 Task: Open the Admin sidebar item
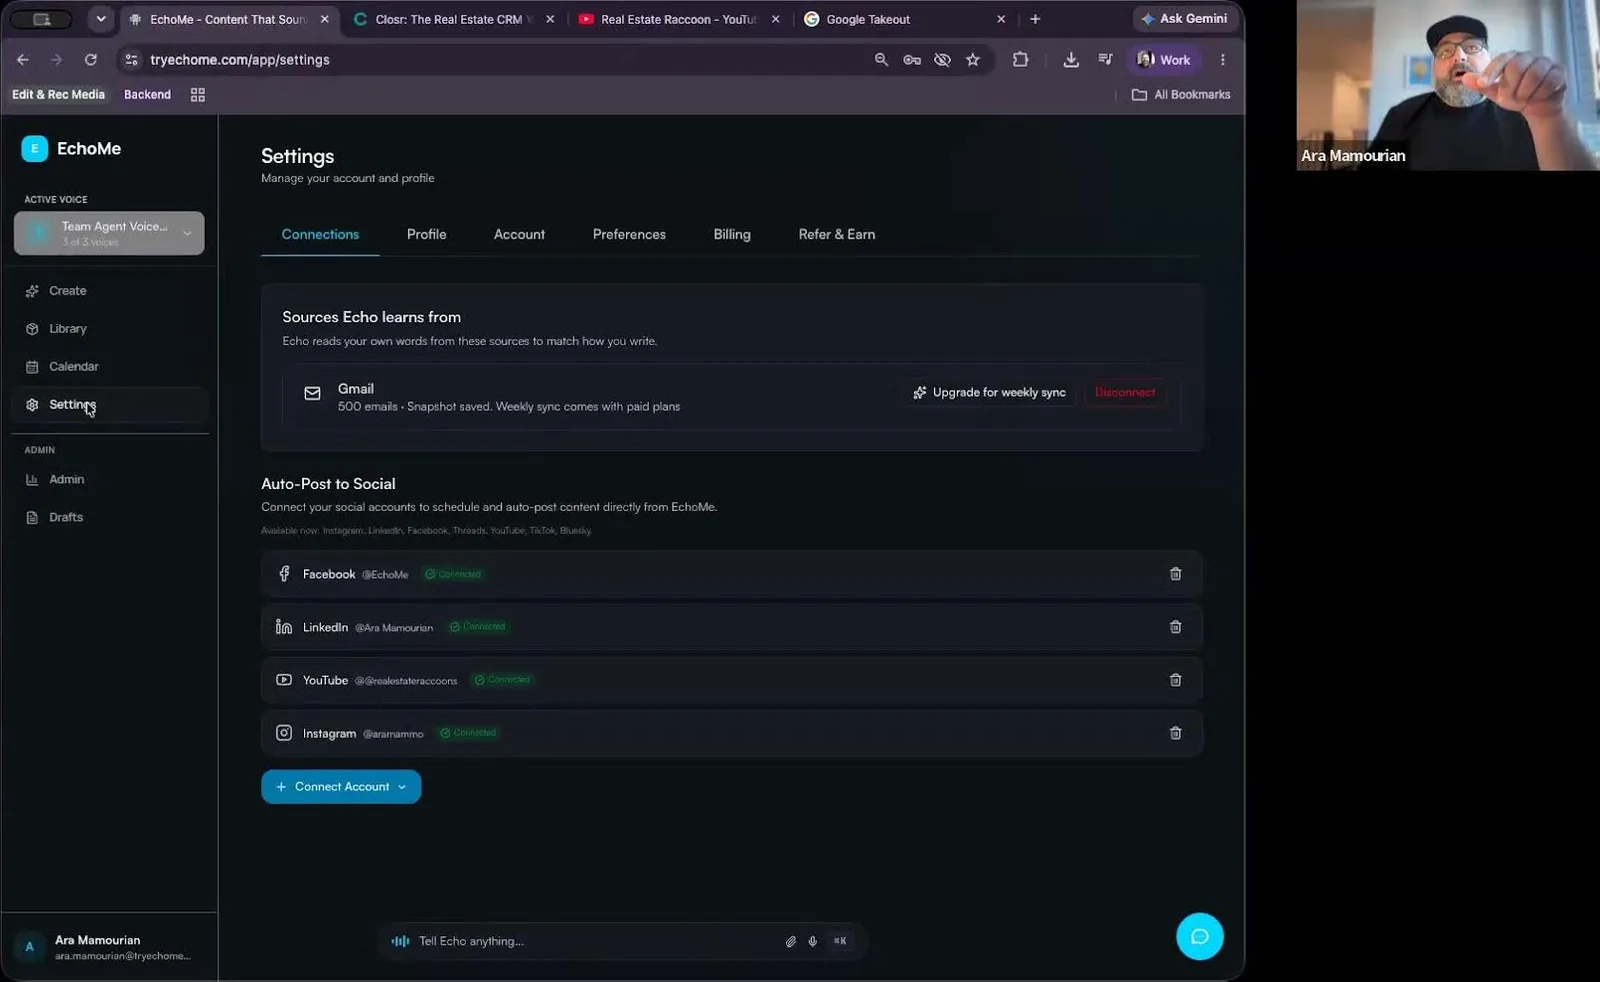point(109,479)
